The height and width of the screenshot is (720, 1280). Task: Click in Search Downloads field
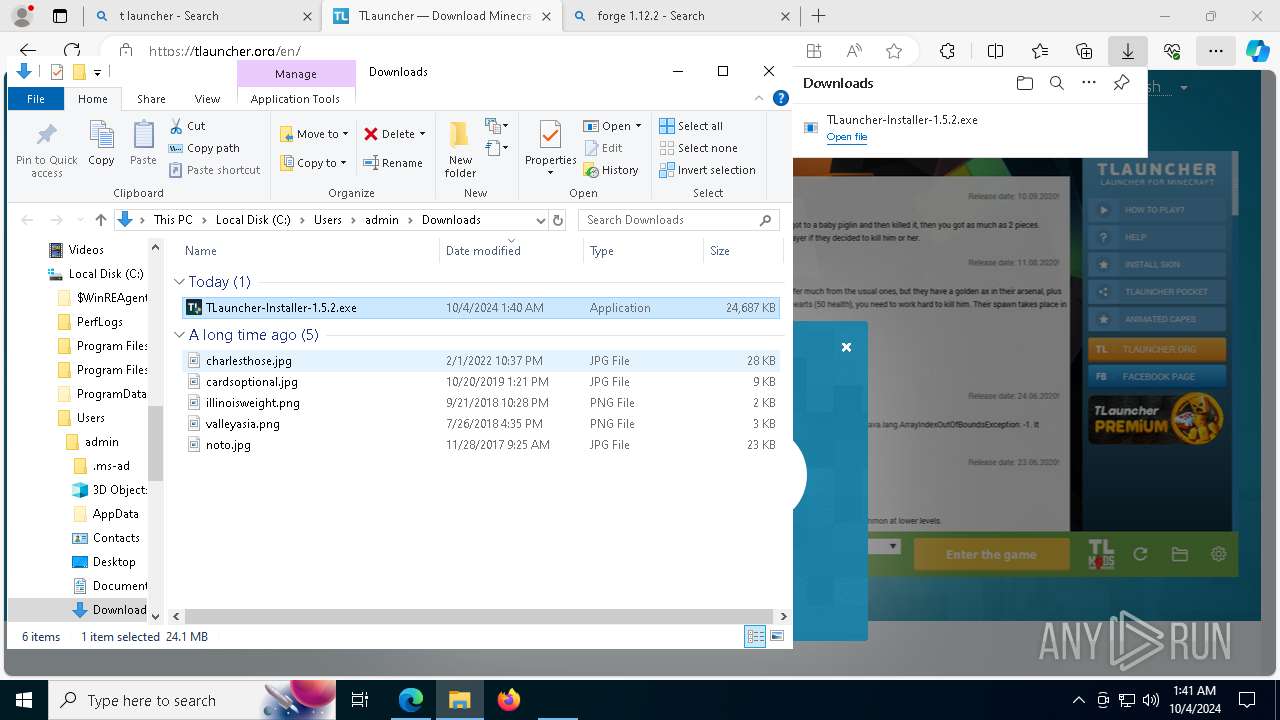[x=678, y=220]
